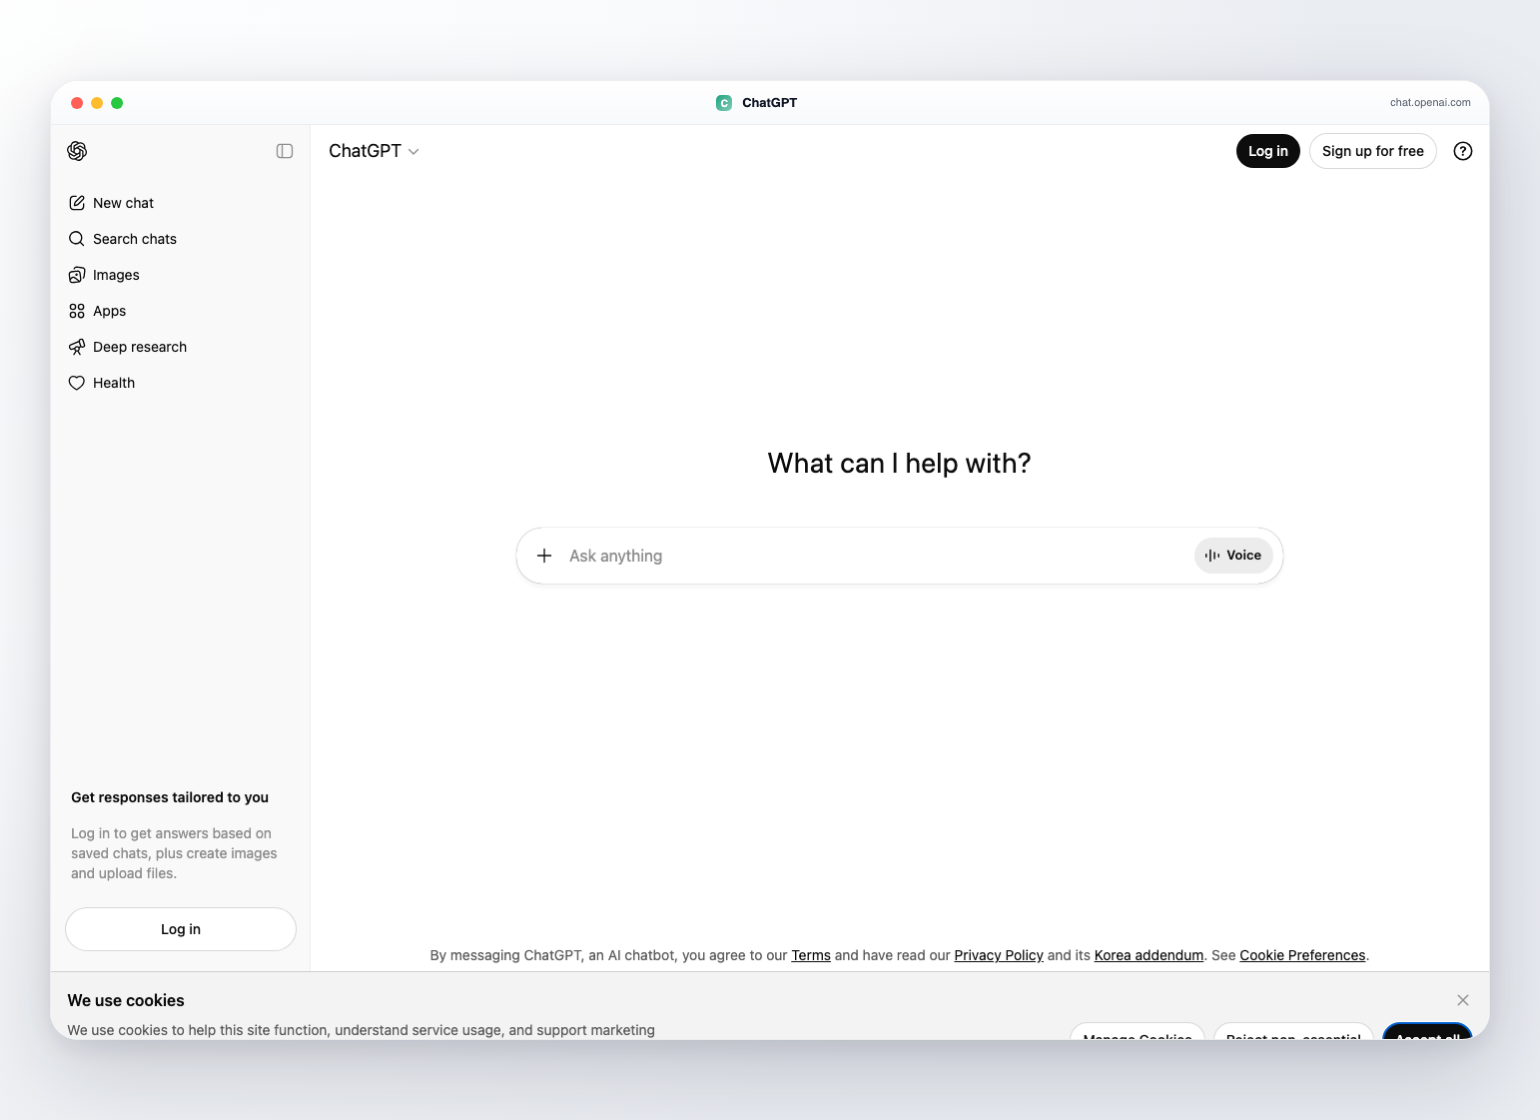Click Sign up for free button
Screen dimensions: 1540x1120
(1373, 151)
